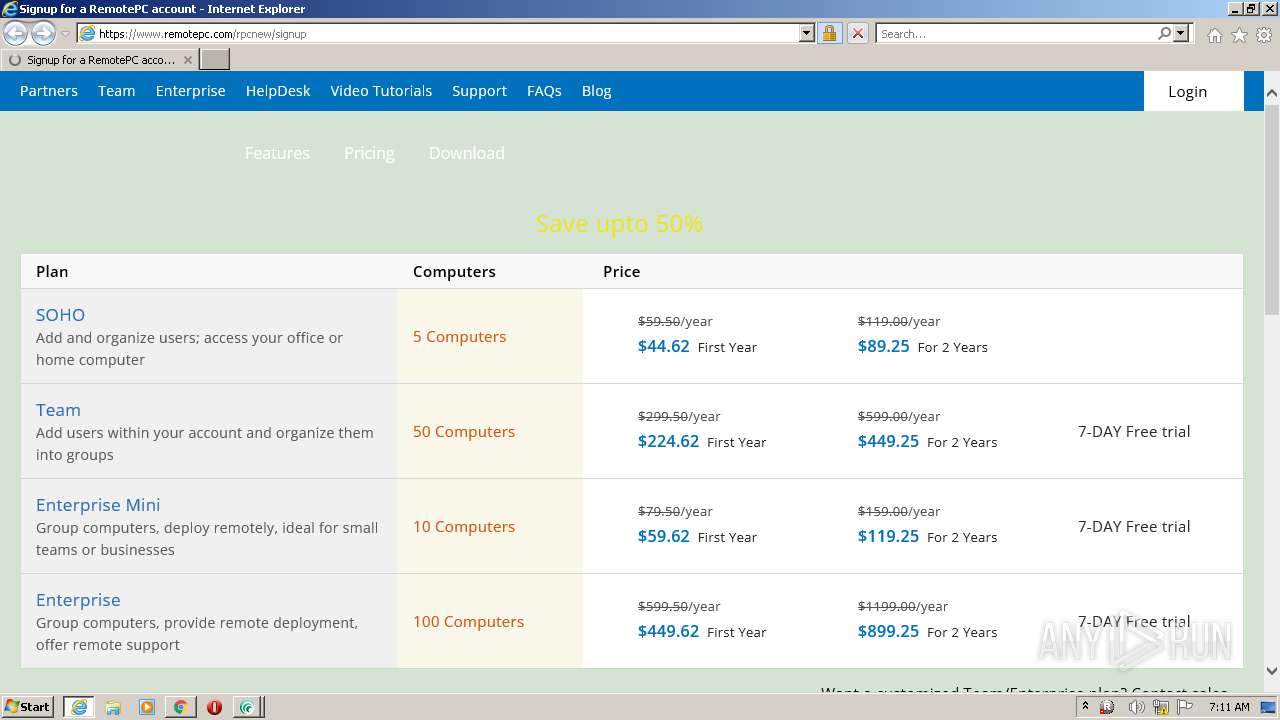Click the address bar URL field
Image resolution: width=1280 pixels, height=720 pixels.
[x=447, y=33]
